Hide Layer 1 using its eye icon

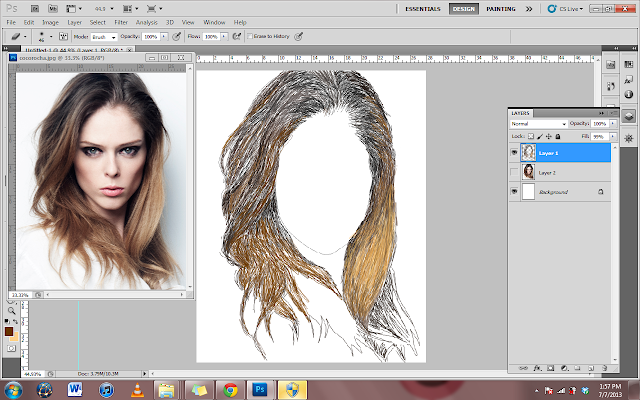point(515,153)
